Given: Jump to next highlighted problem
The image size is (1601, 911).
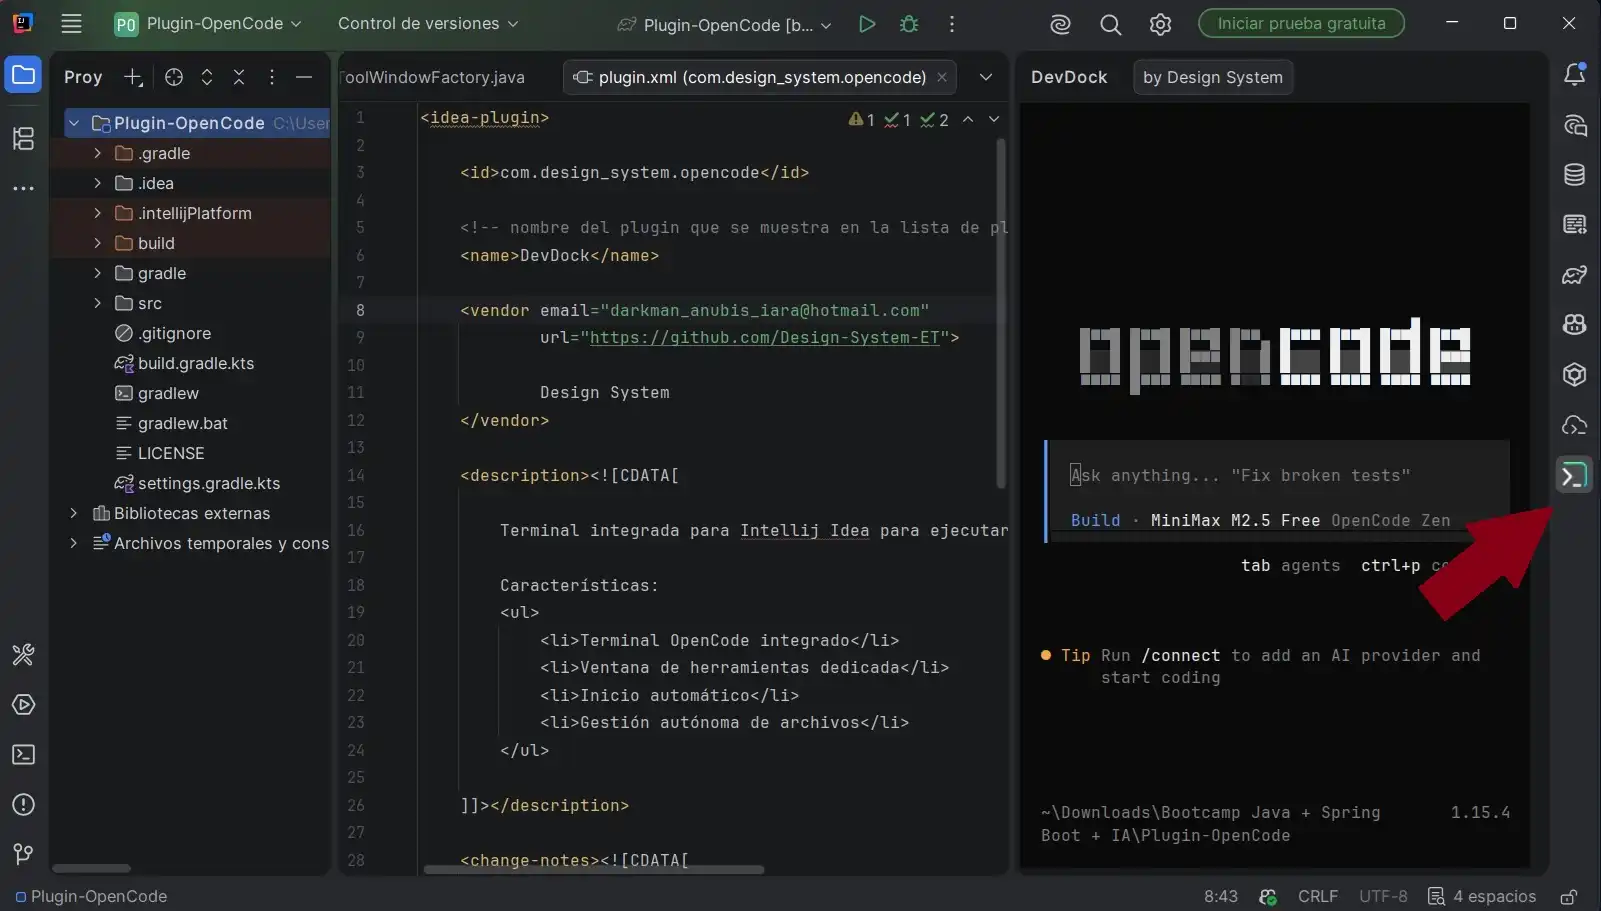Looking at the screenshot, I should pos(994,119).
